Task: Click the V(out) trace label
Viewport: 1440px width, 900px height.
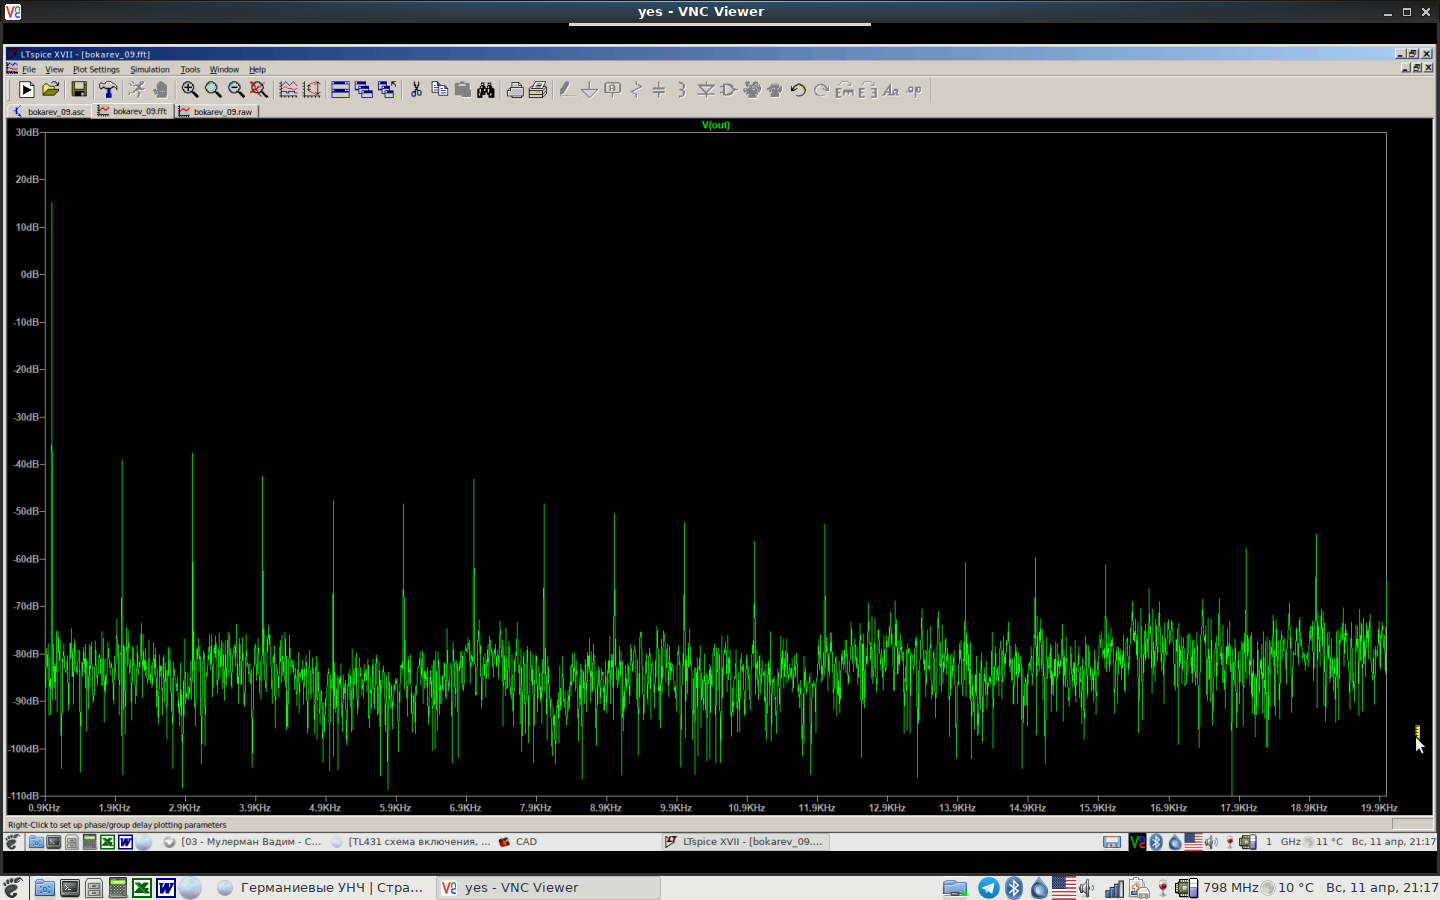Action: (x=716, y=125)
